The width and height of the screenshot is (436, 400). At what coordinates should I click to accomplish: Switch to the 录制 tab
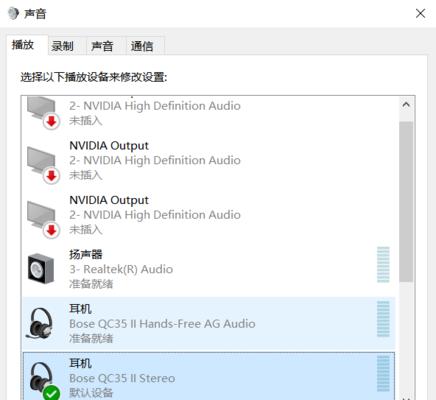click(62, 46)
